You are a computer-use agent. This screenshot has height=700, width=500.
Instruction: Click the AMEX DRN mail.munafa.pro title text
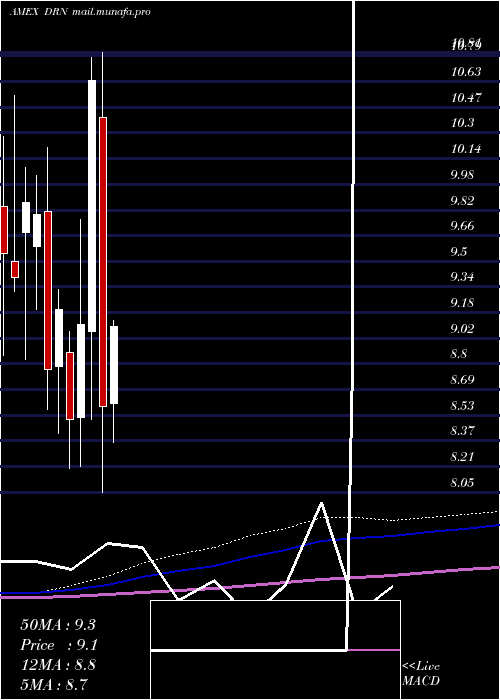pos(80,12)
